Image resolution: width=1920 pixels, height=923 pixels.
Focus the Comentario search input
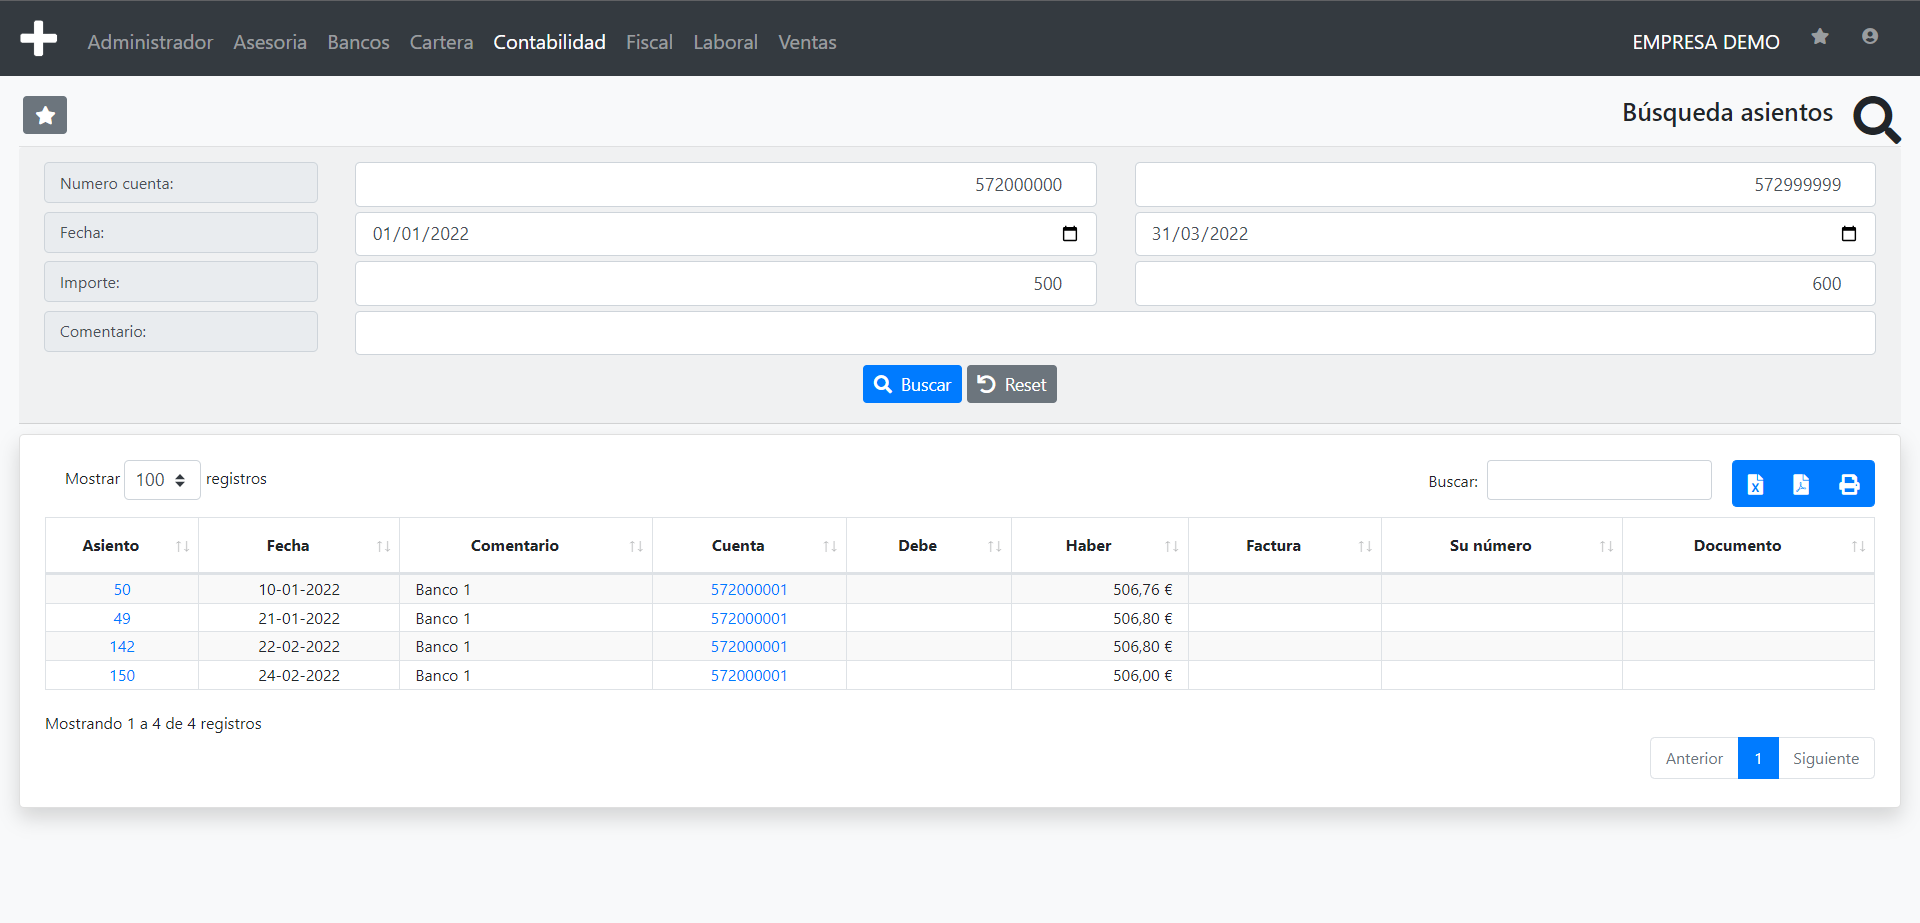1115,333
